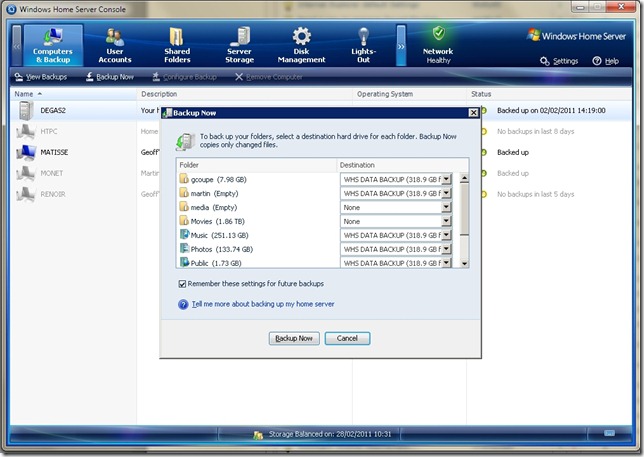Open the destination dropdown for media folder
This screenshot has width=644, height=457.
446,207
